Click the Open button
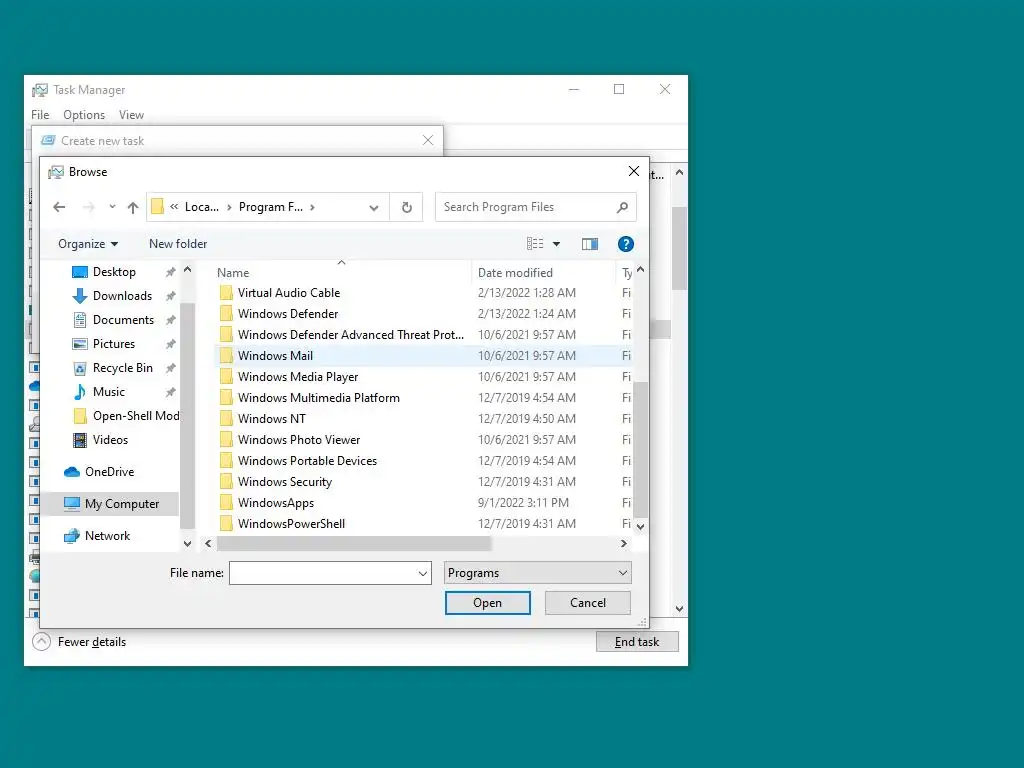 pyautogui.click(x=488, y=603)
